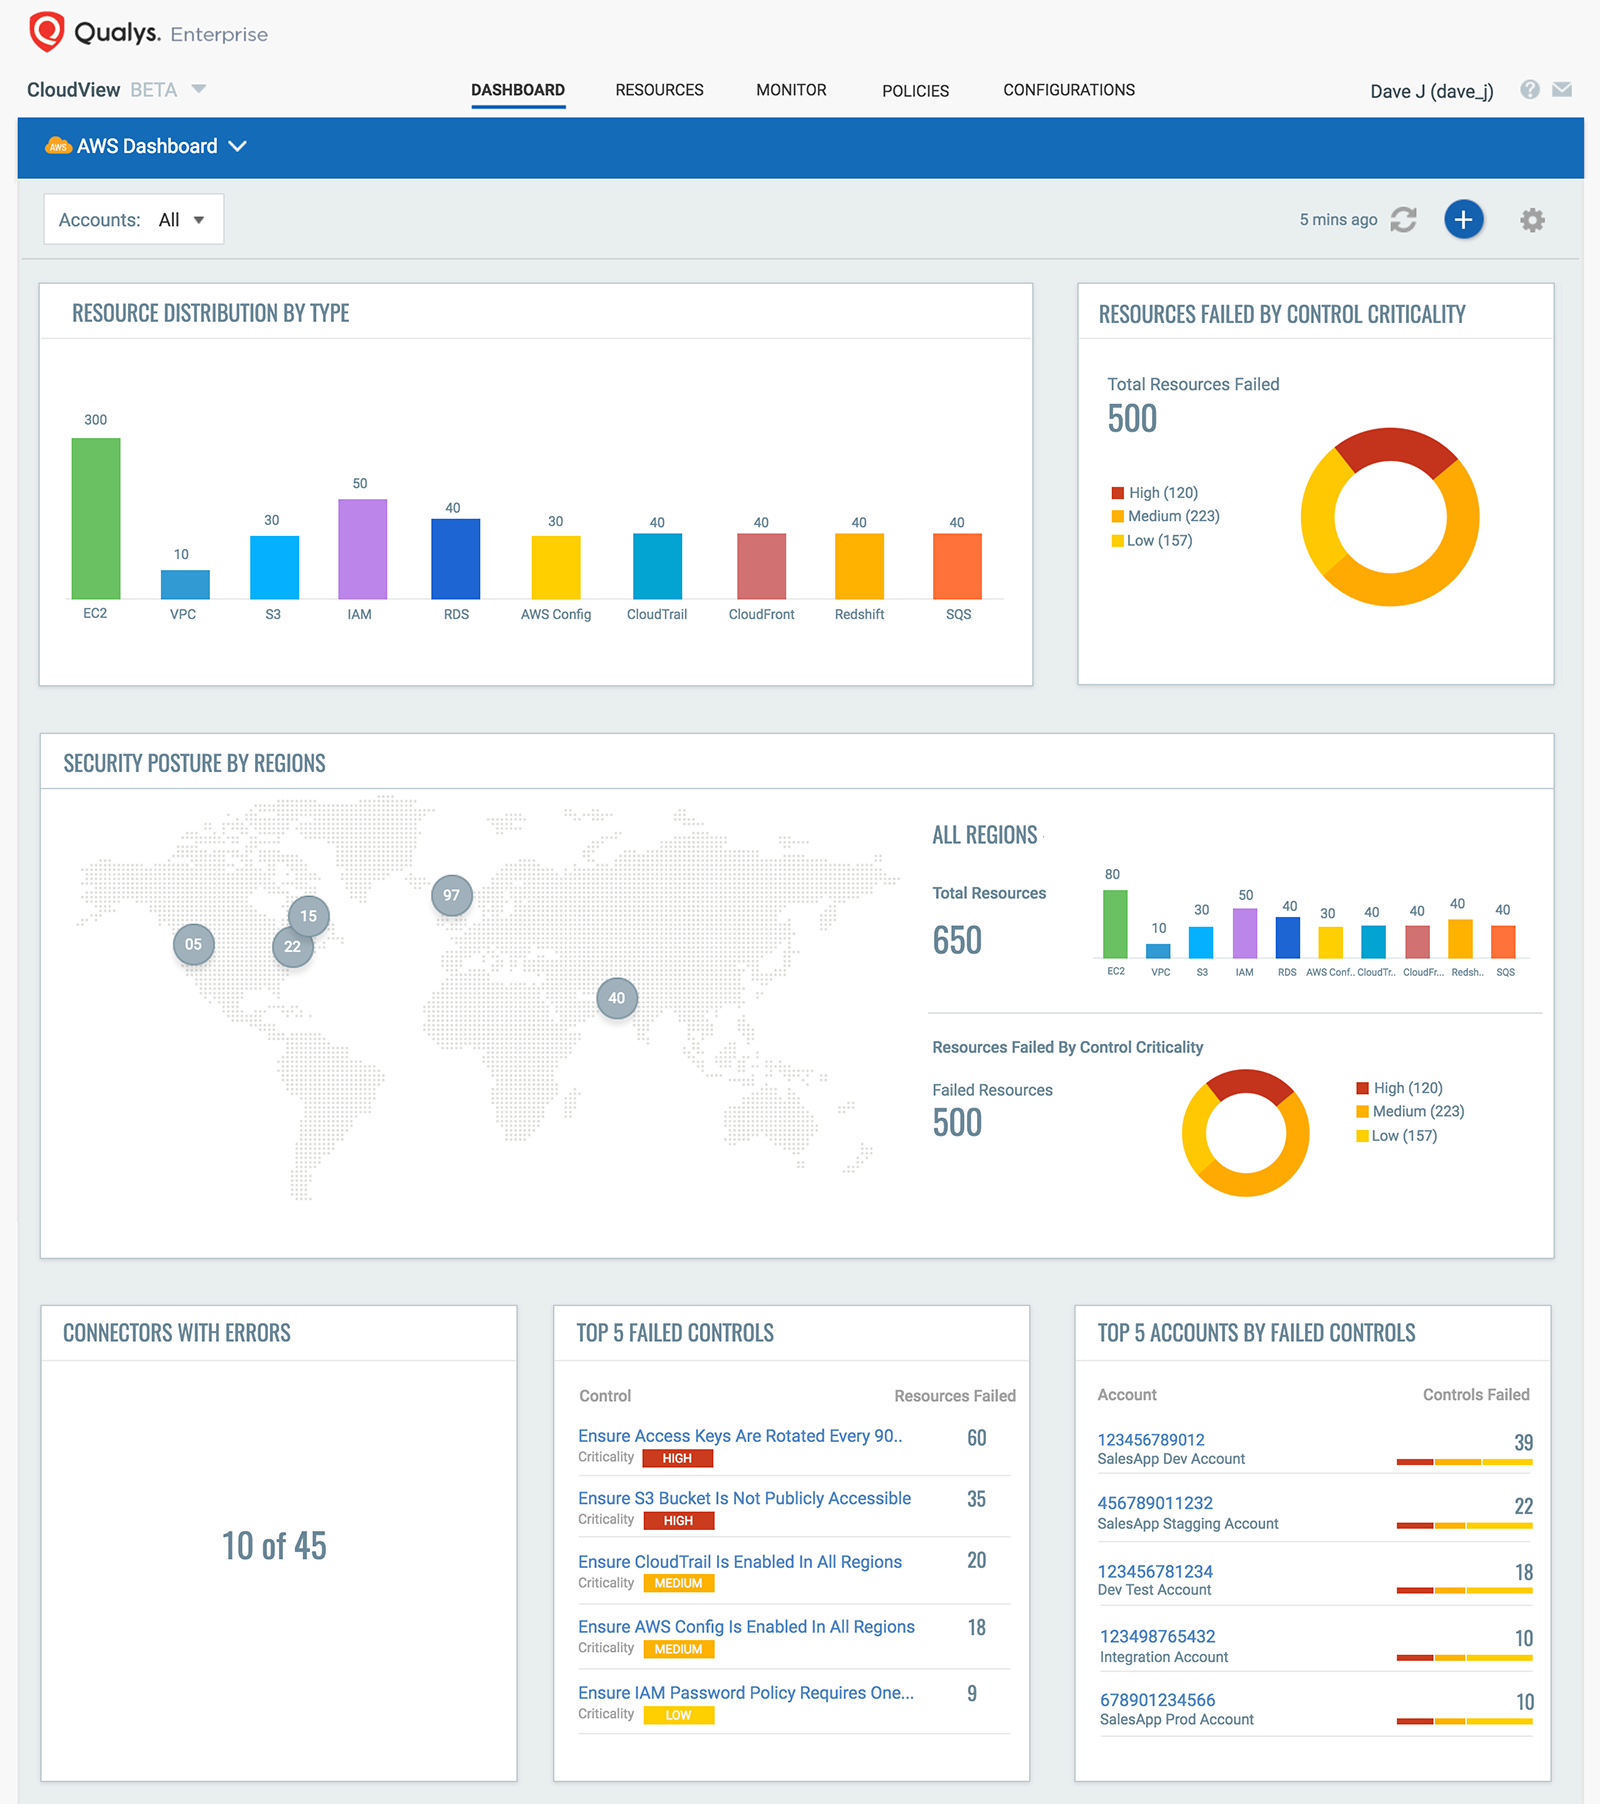Click the AWS cloud icon in the banner
1600x1804 pixels.
(x=59, y=146)
